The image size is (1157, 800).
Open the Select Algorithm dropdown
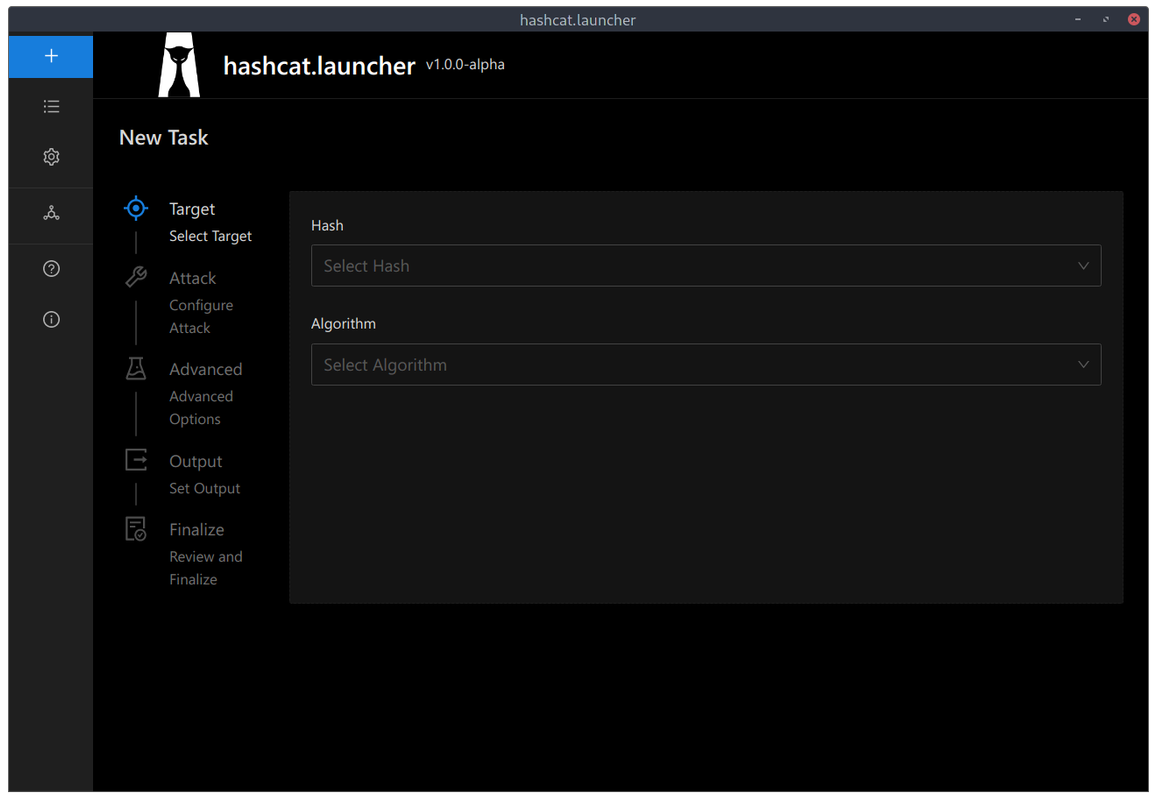pyautogui.click(x=705, y=365)
